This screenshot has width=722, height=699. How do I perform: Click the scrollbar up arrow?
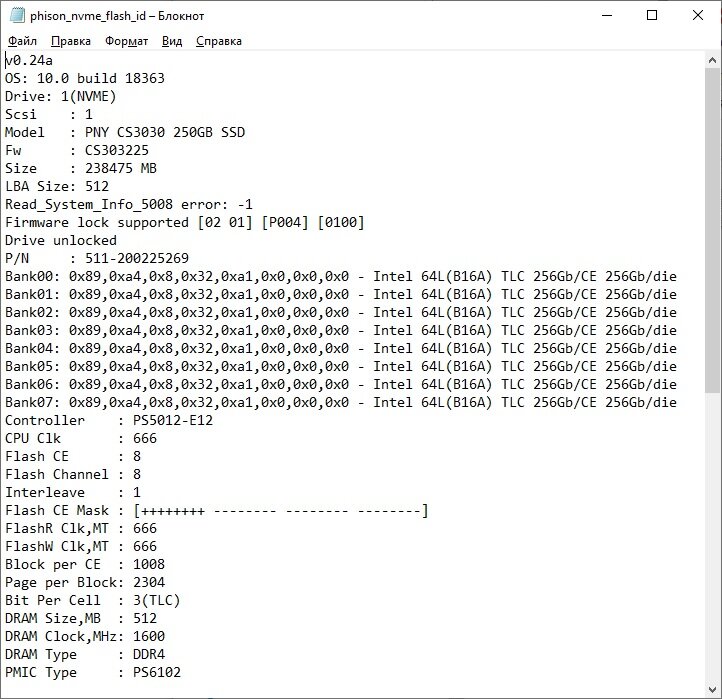pos(712,60)
